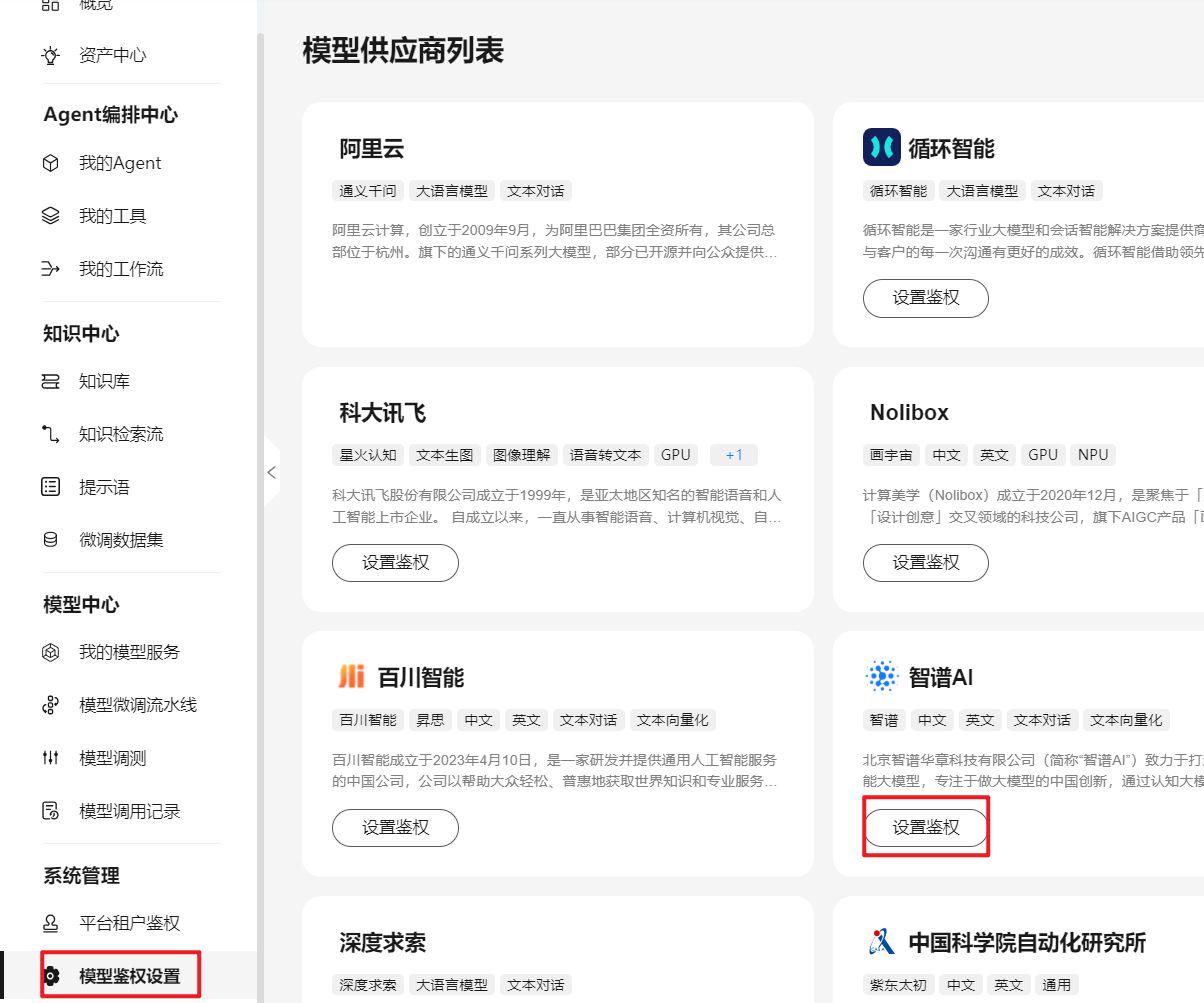Click the 画宇宙 tag on Nolibox
This screenshot has height=1003, width=1204.
coord(891,455)
